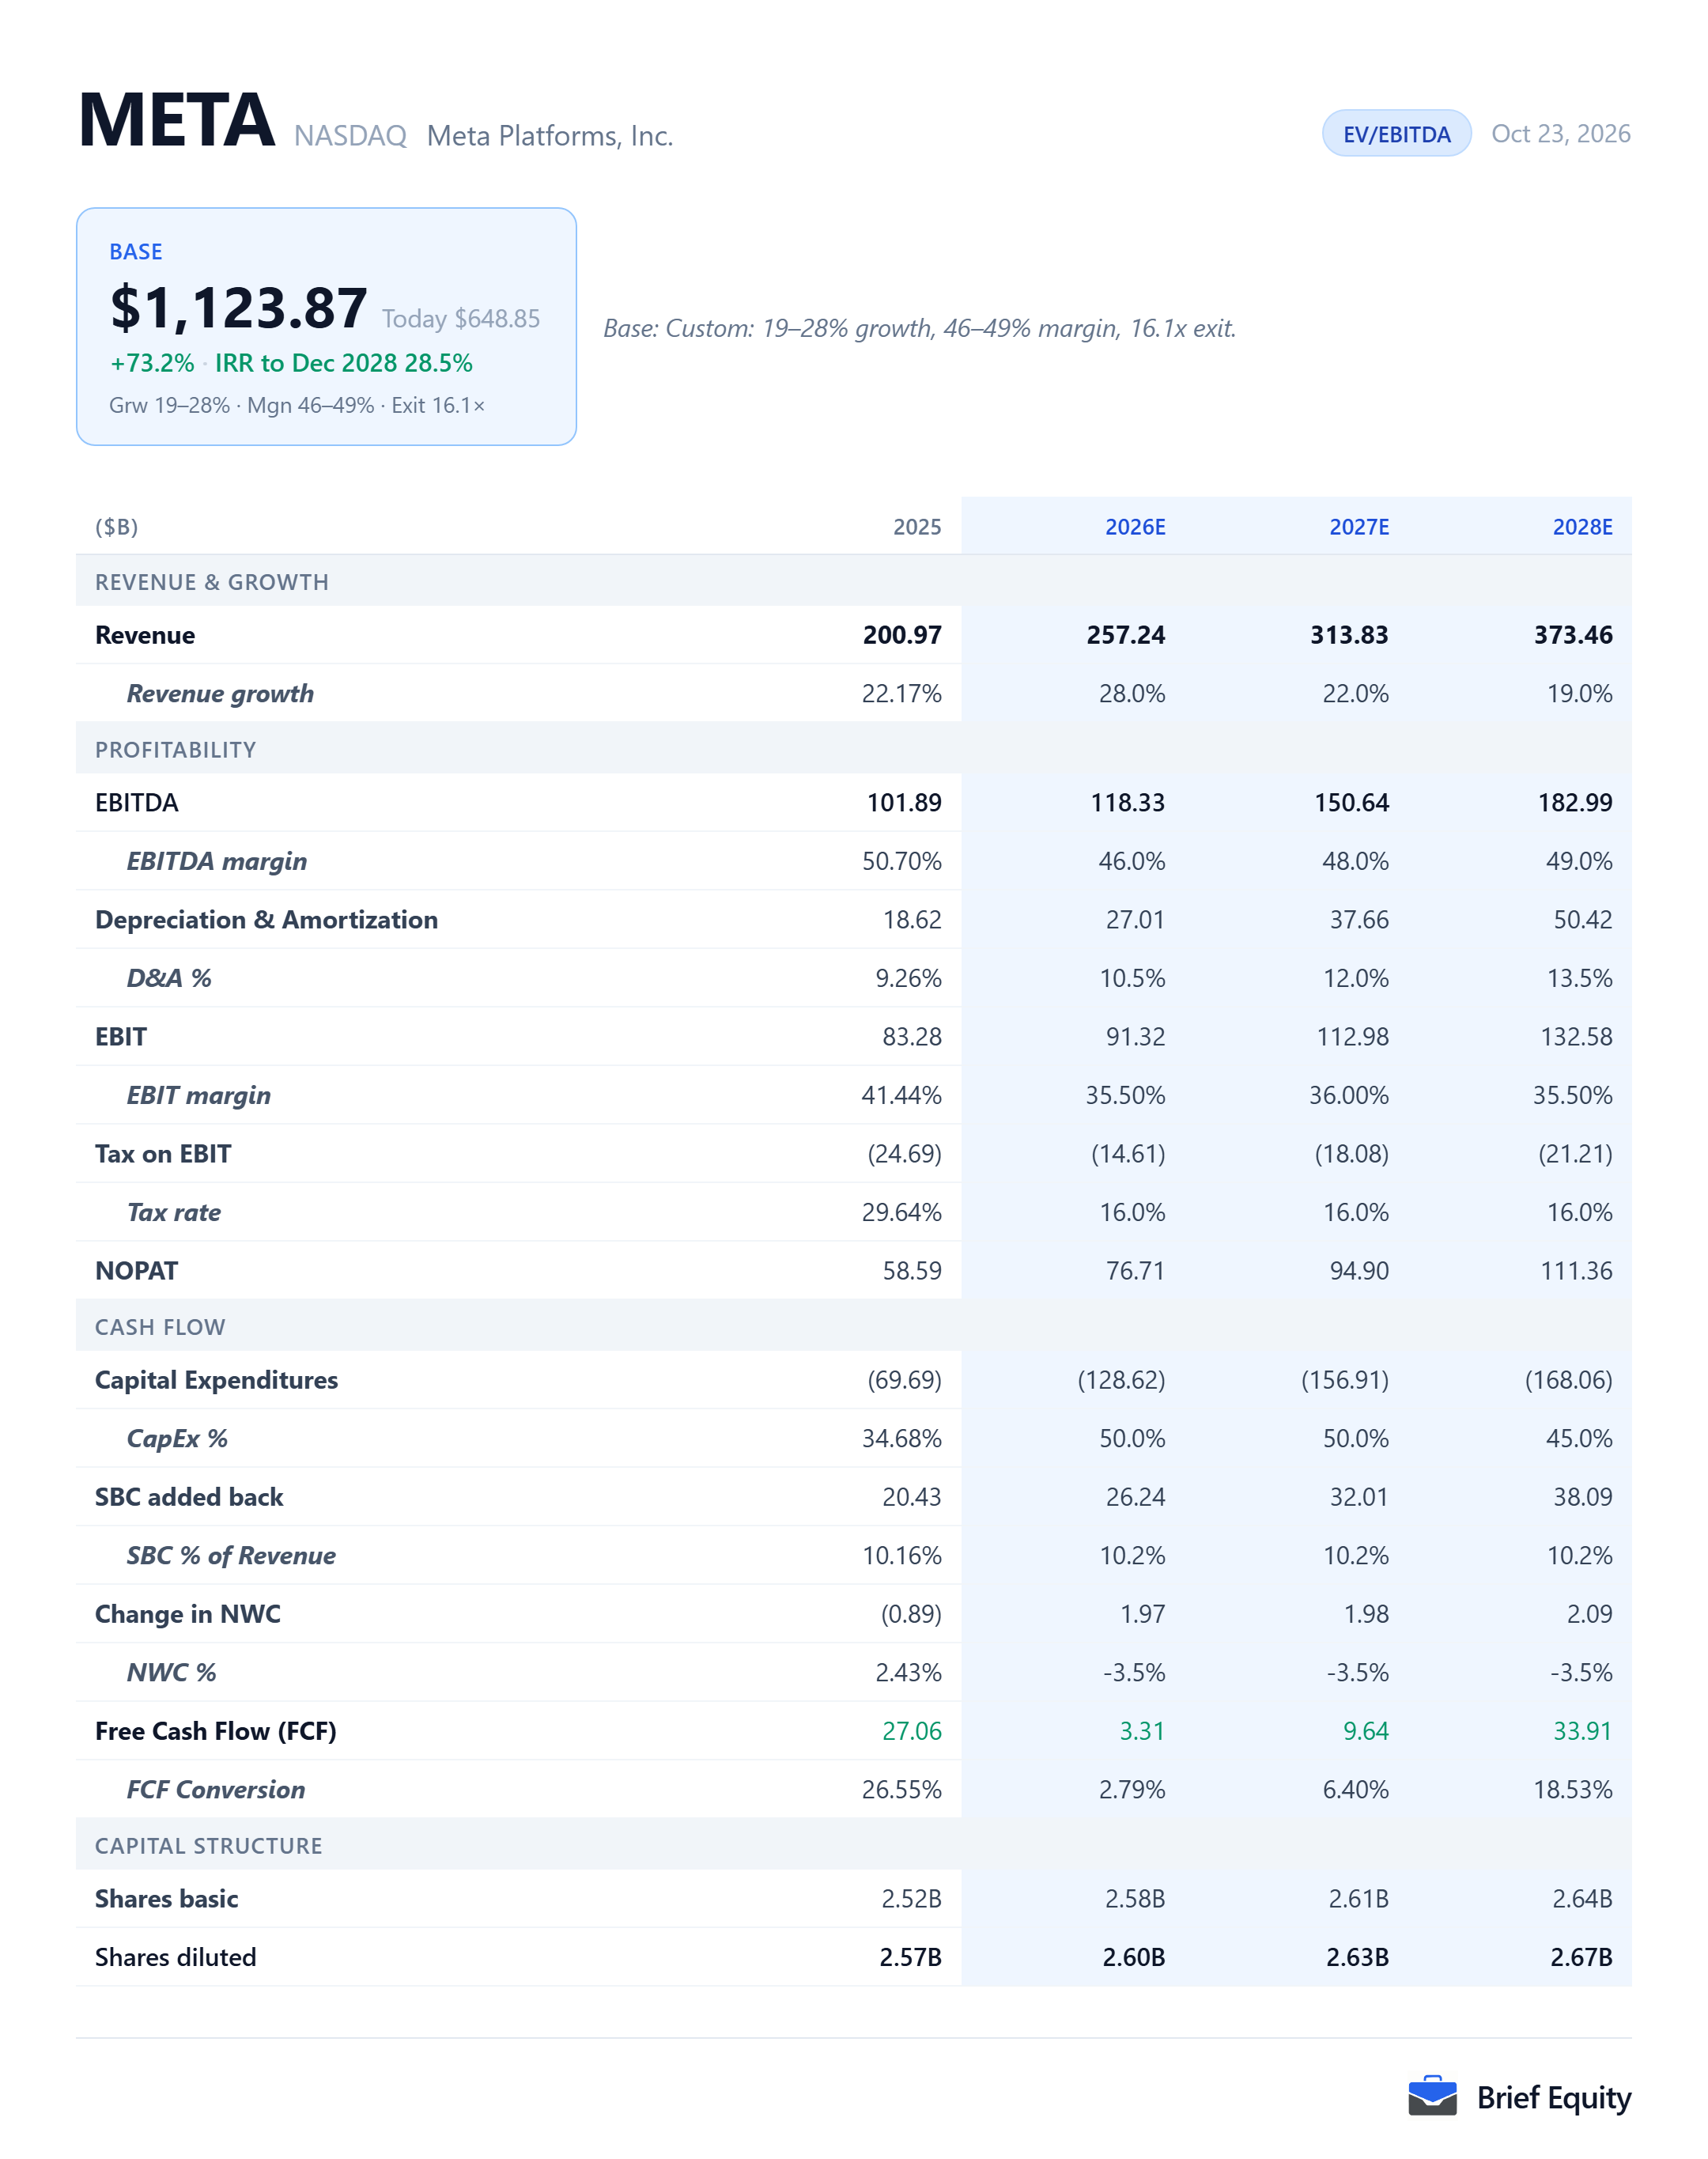Click 2026E revenue growth 28.0%
This screenshot has height=2159, width=1708.
1132,694
